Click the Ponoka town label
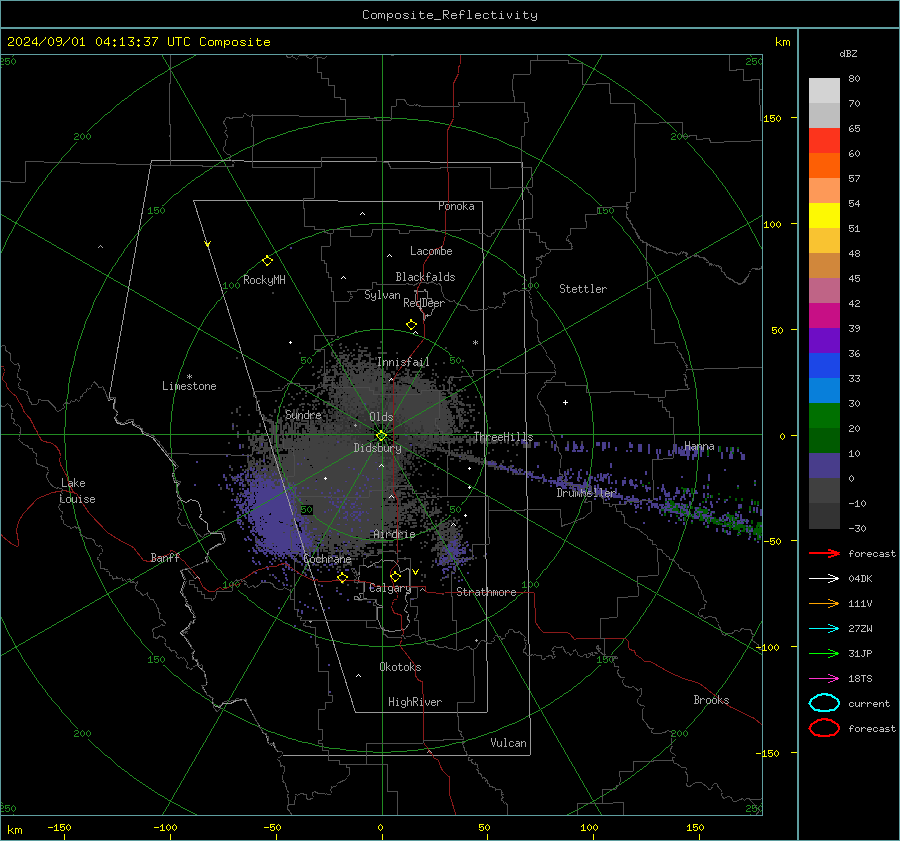The image size is (900, 841). (456, 206)
